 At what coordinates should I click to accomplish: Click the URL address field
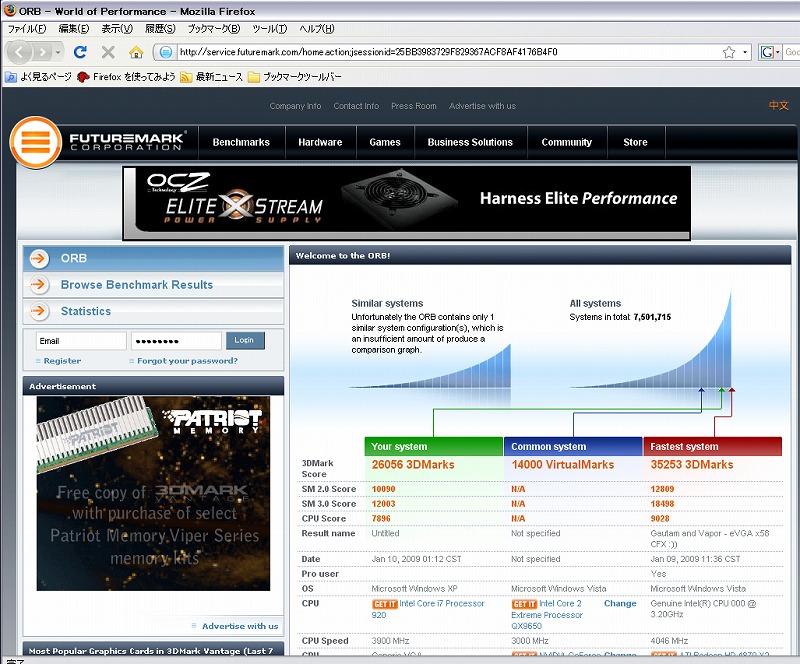pos(448,52)
